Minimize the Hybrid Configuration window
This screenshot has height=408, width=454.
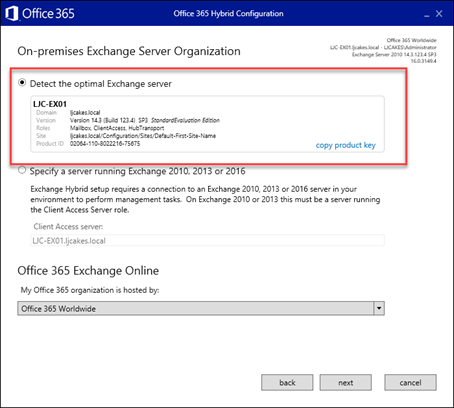click(x=427, y=16)
